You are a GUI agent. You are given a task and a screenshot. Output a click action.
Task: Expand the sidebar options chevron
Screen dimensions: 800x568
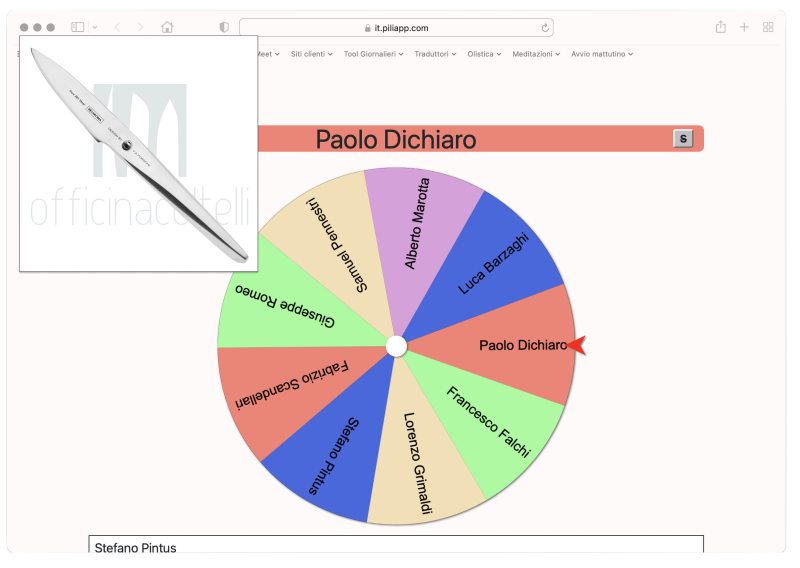(95, 27)
